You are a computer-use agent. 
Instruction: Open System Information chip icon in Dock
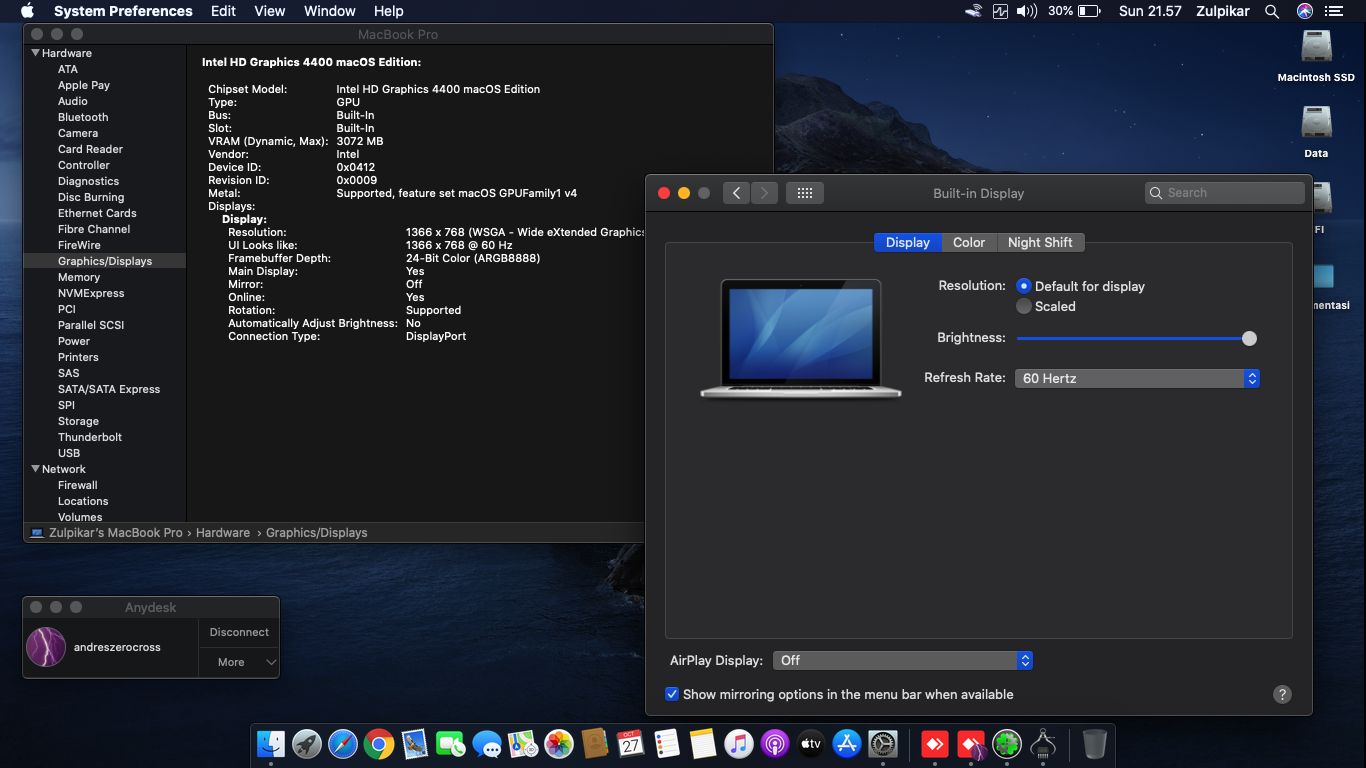tap(1043, 744)
